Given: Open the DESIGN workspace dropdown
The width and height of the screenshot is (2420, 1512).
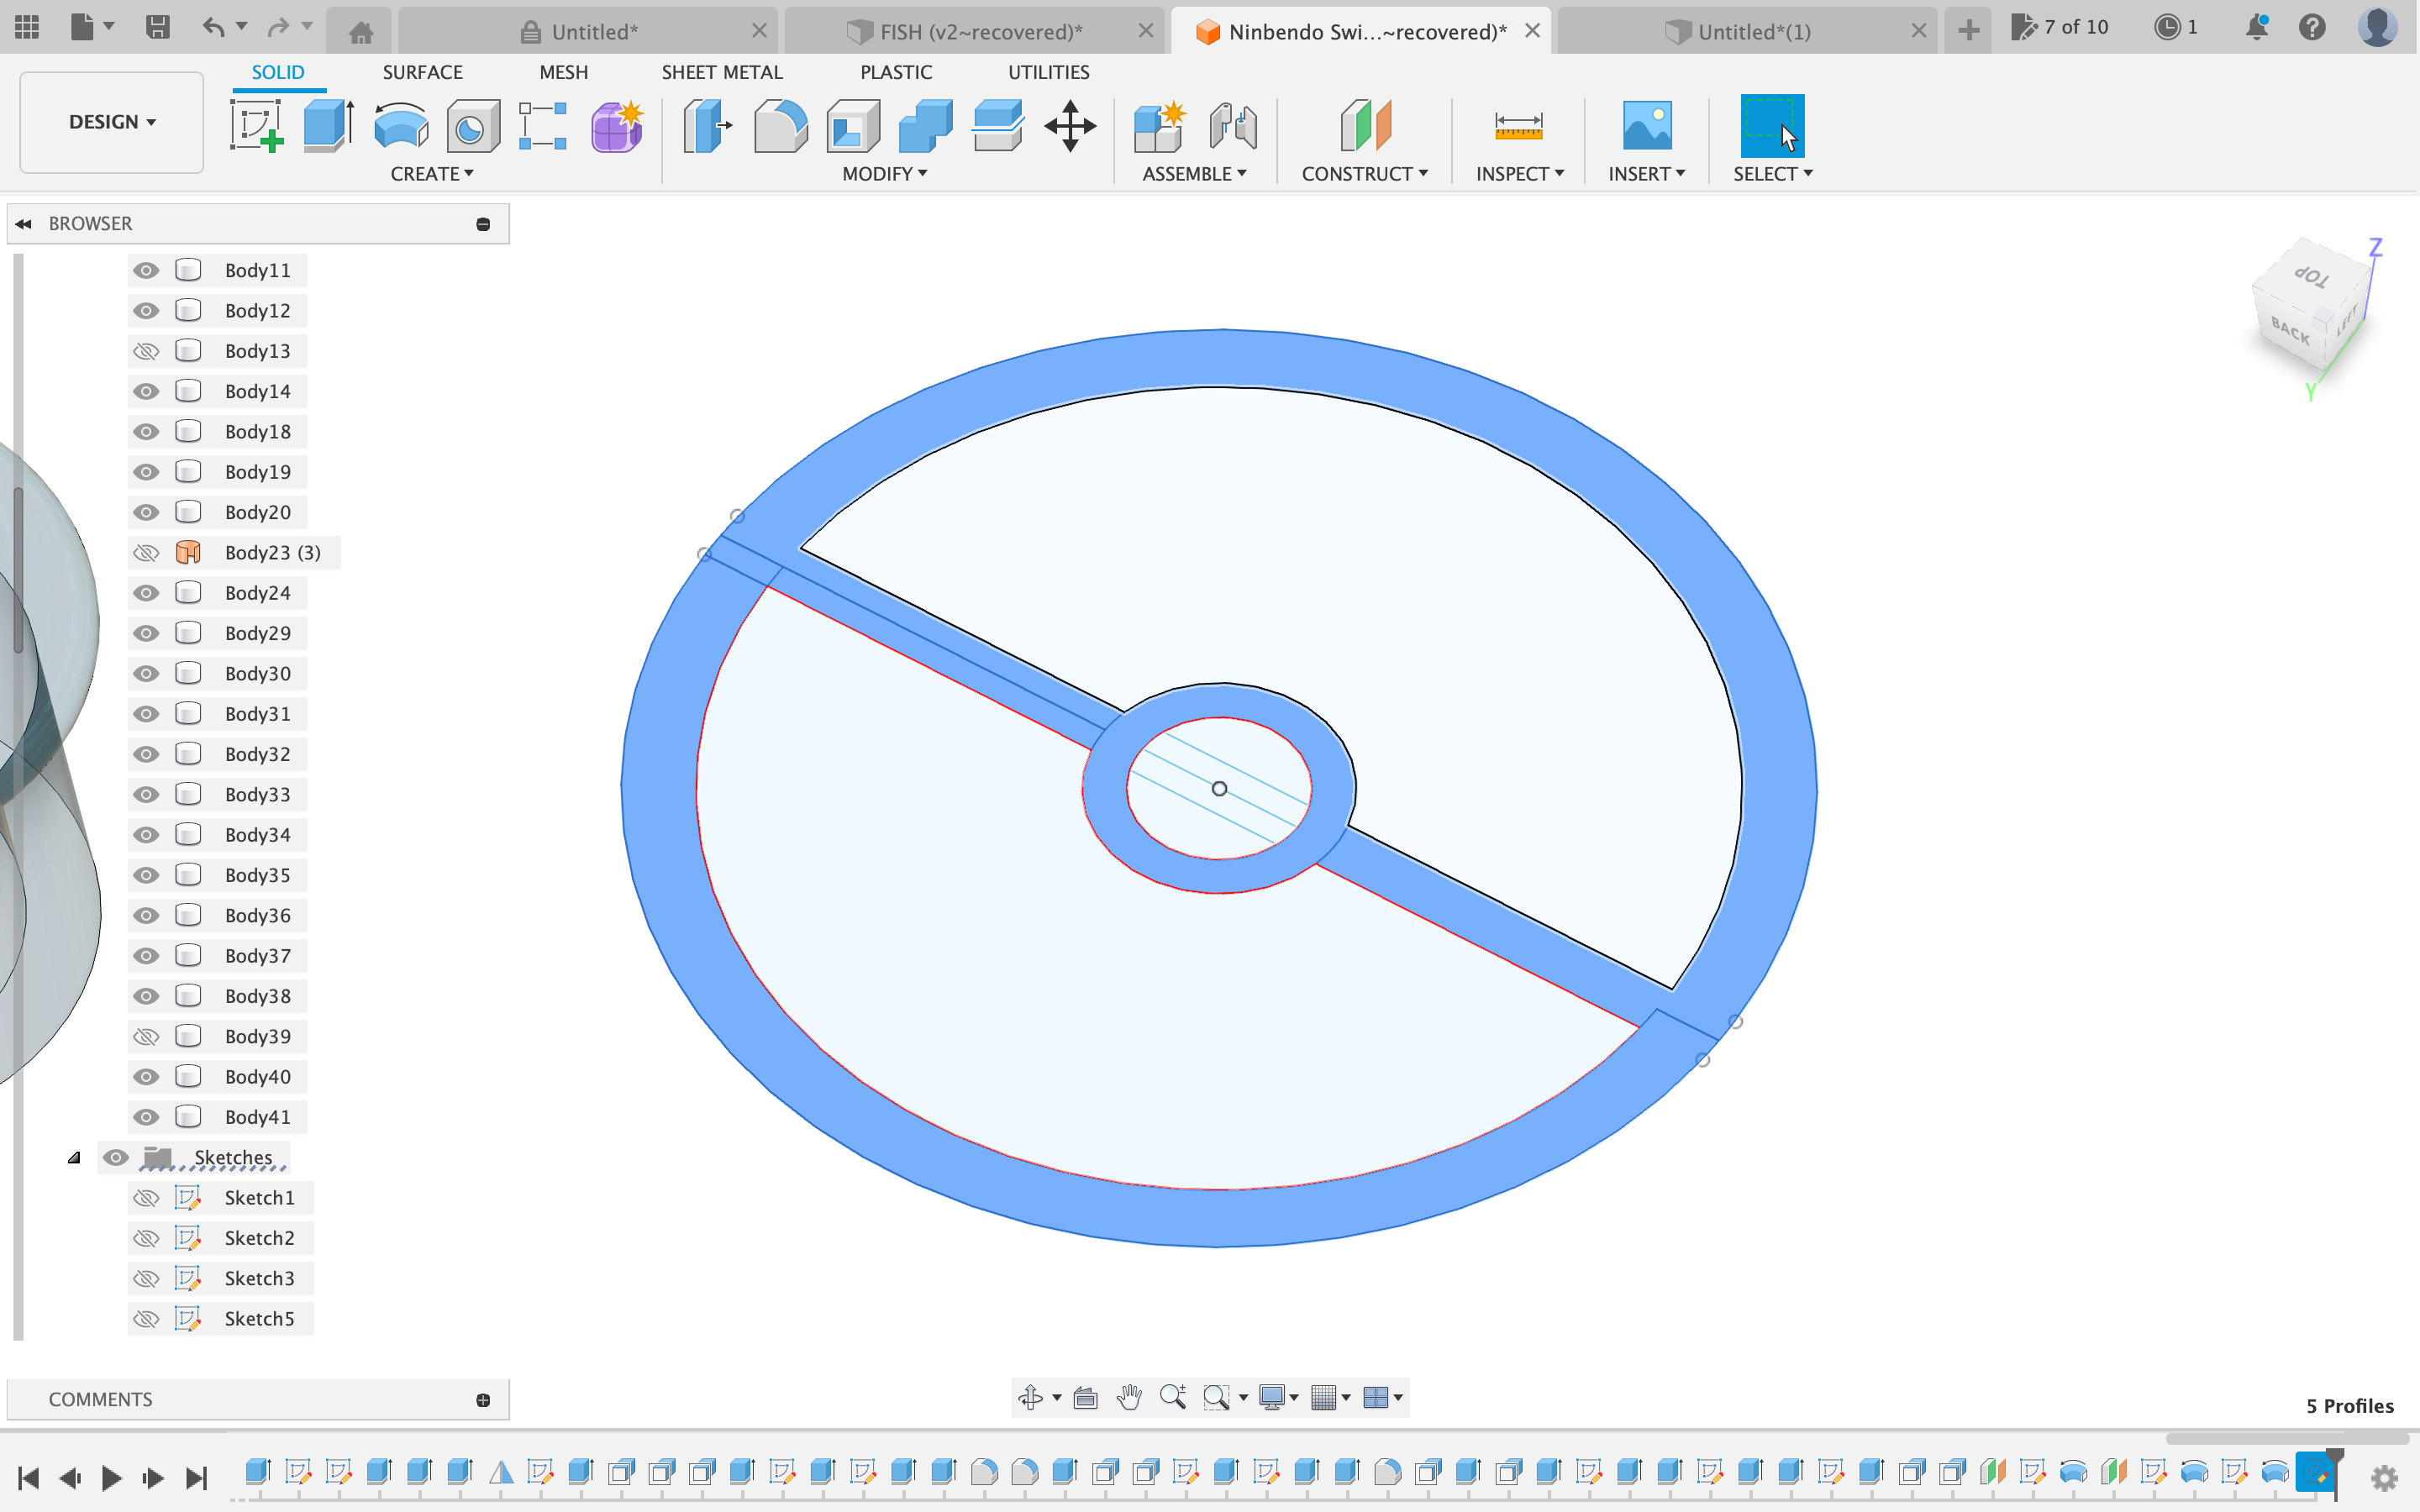Looking at the screenshot, I should (112, 122).
